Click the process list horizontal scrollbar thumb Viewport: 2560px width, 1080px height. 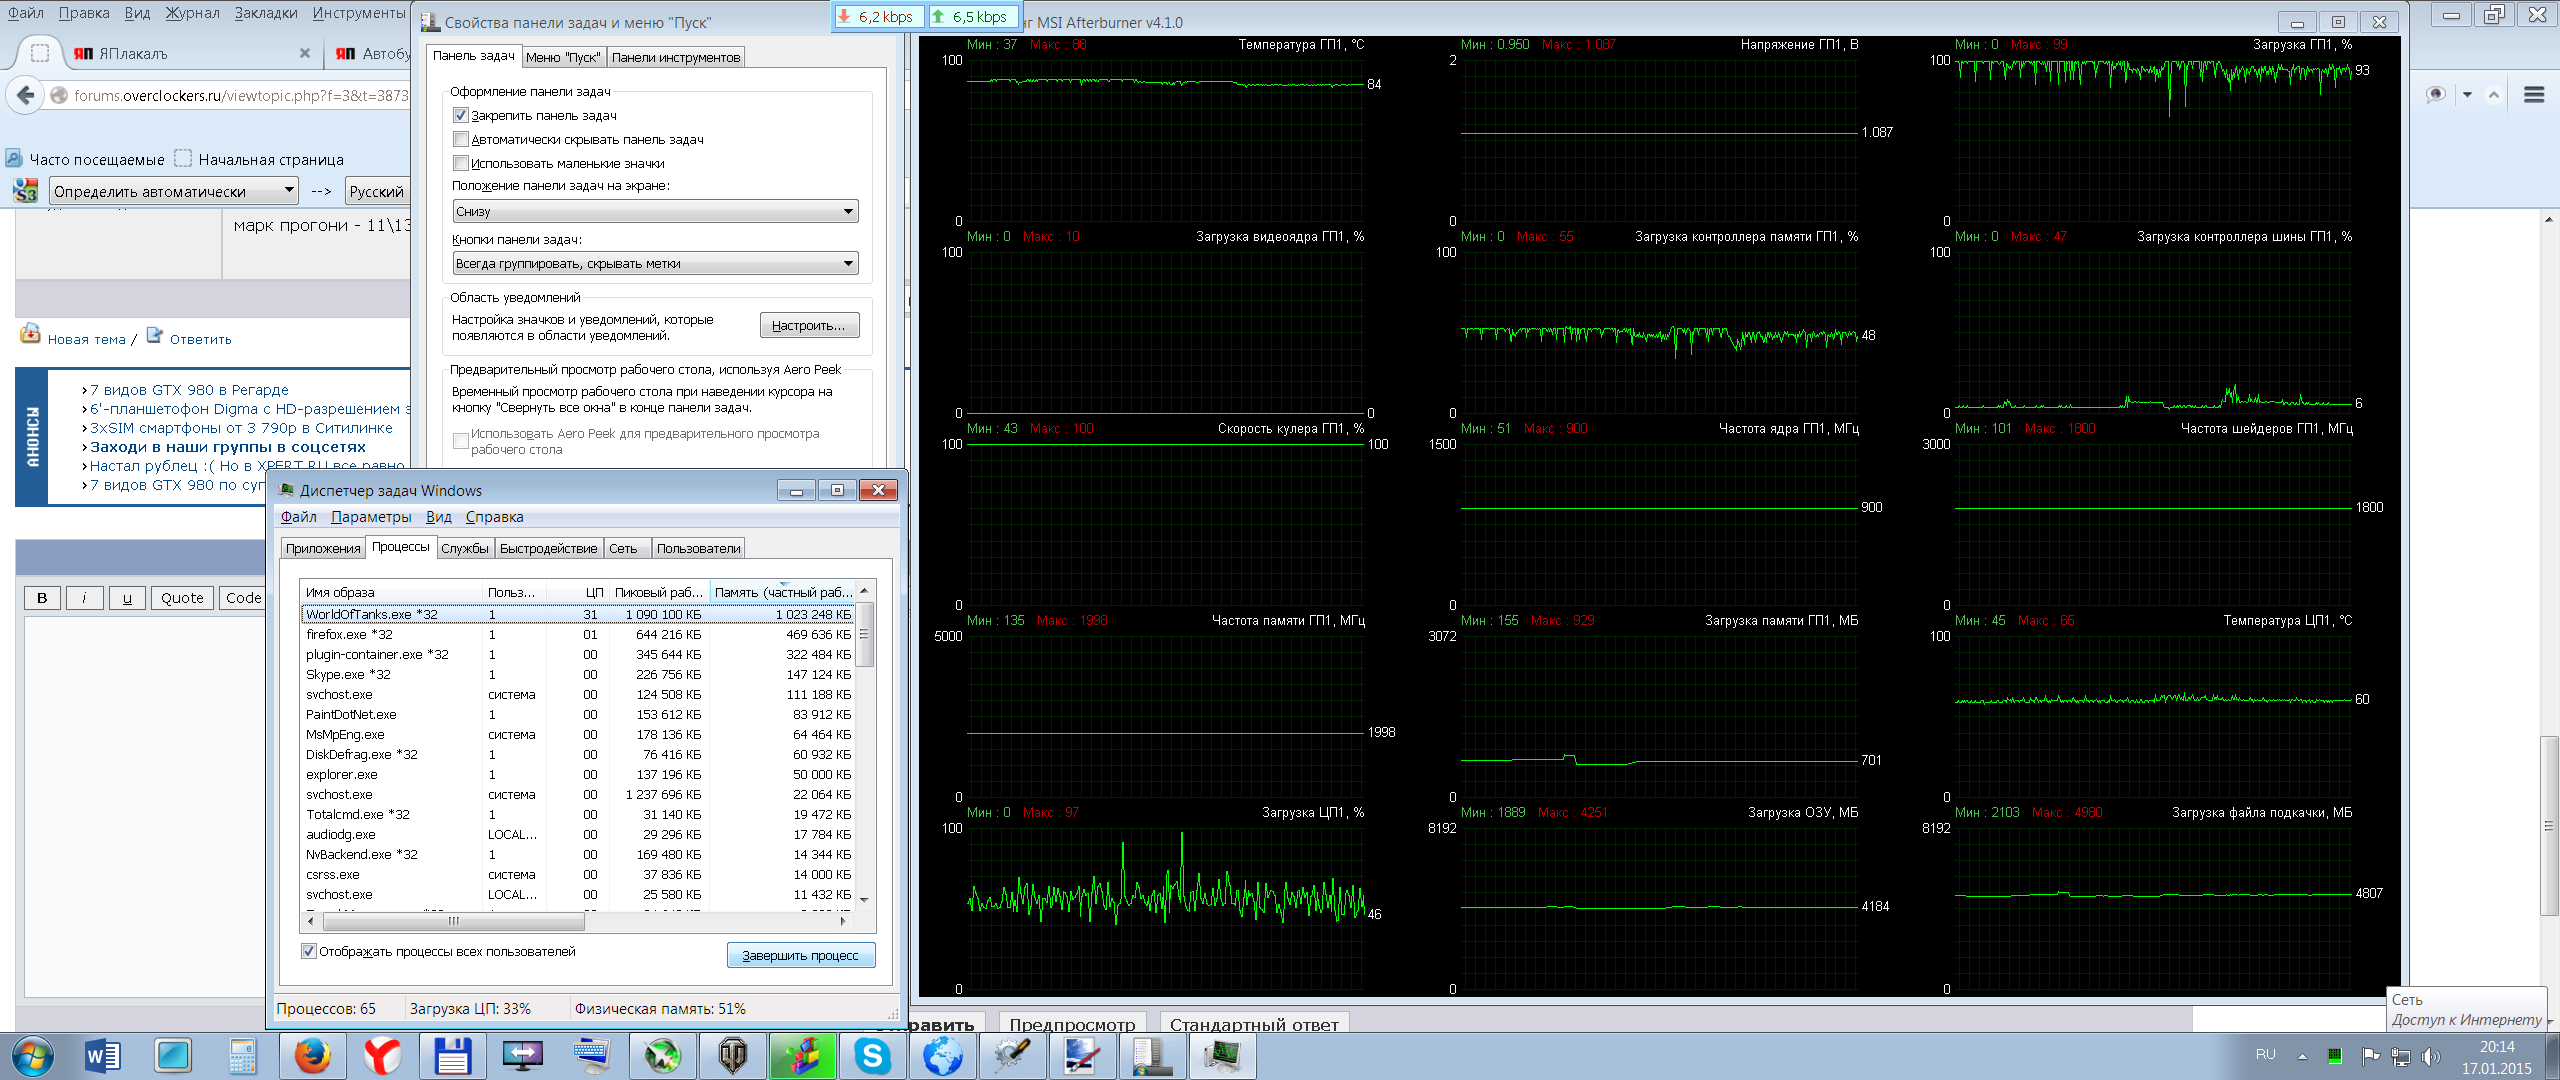pyautogui.click(x=453, y=921)
